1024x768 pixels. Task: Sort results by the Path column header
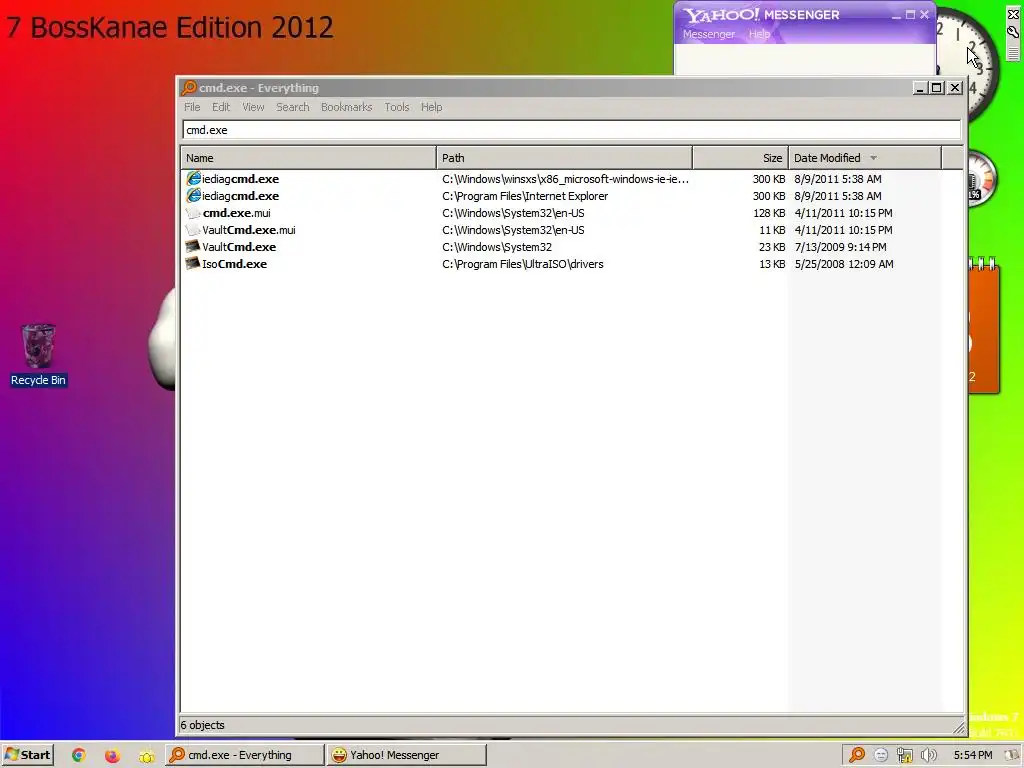(564, 158)
